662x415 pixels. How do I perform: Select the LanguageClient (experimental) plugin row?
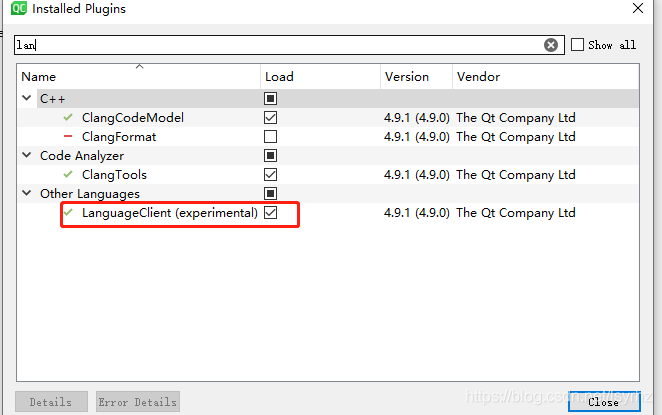[328, 212]
